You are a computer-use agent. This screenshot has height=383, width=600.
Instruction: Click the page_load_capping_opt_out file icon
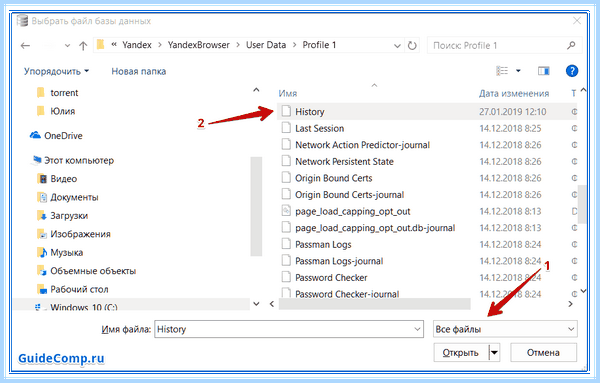286,211
